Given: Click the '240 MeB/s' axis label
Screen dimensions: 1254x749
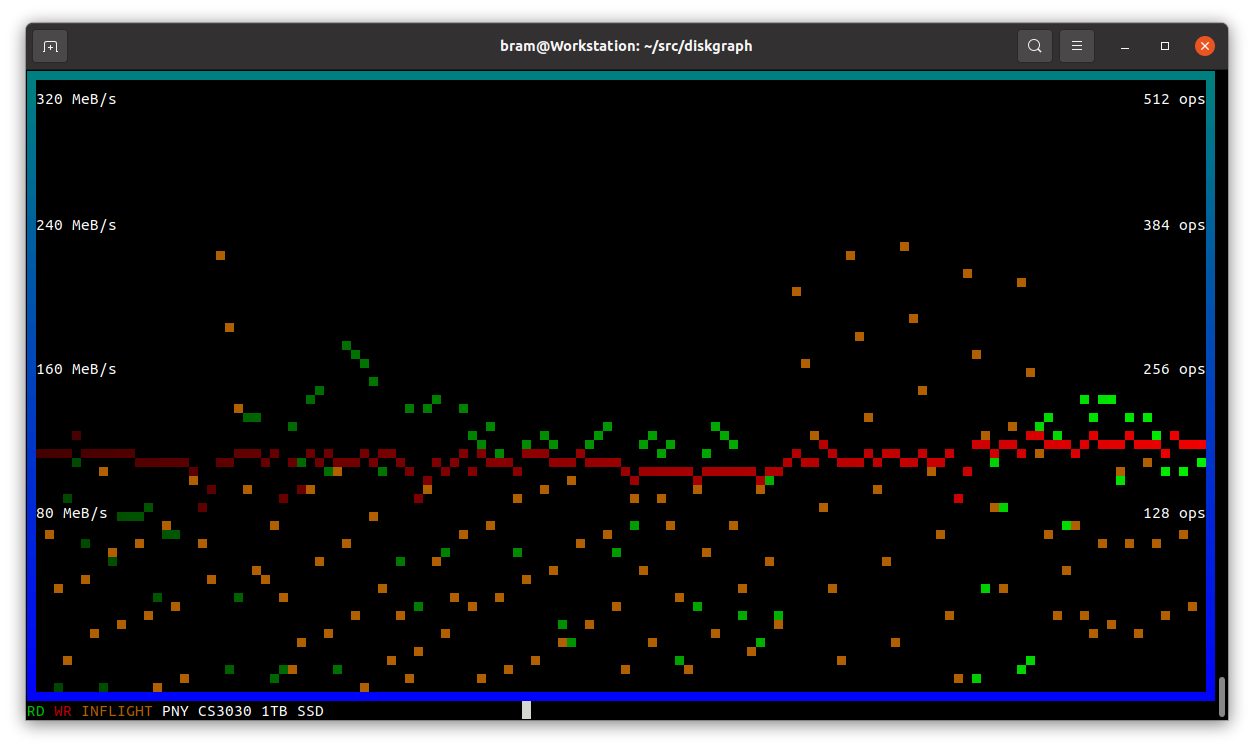Looking at the screenshot, I should pyautogui.click(x=76, y=225).
